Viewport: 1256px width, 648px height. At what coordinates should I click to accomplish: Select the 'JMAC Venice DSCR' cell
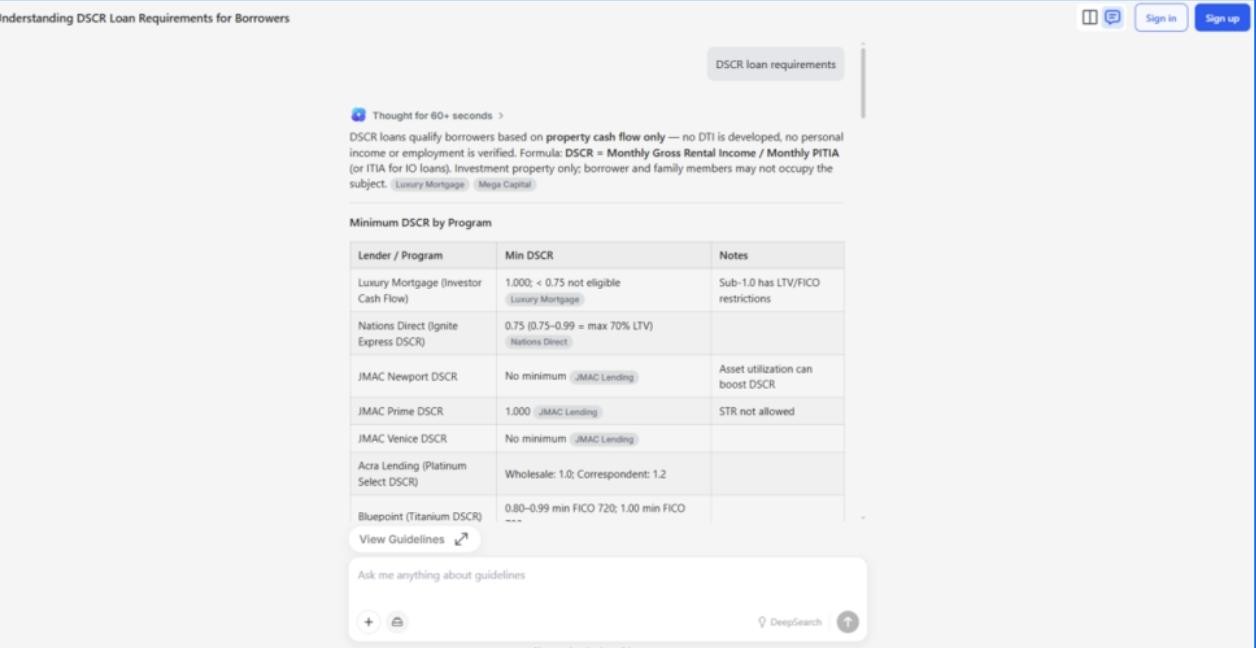tap(423, 438)
